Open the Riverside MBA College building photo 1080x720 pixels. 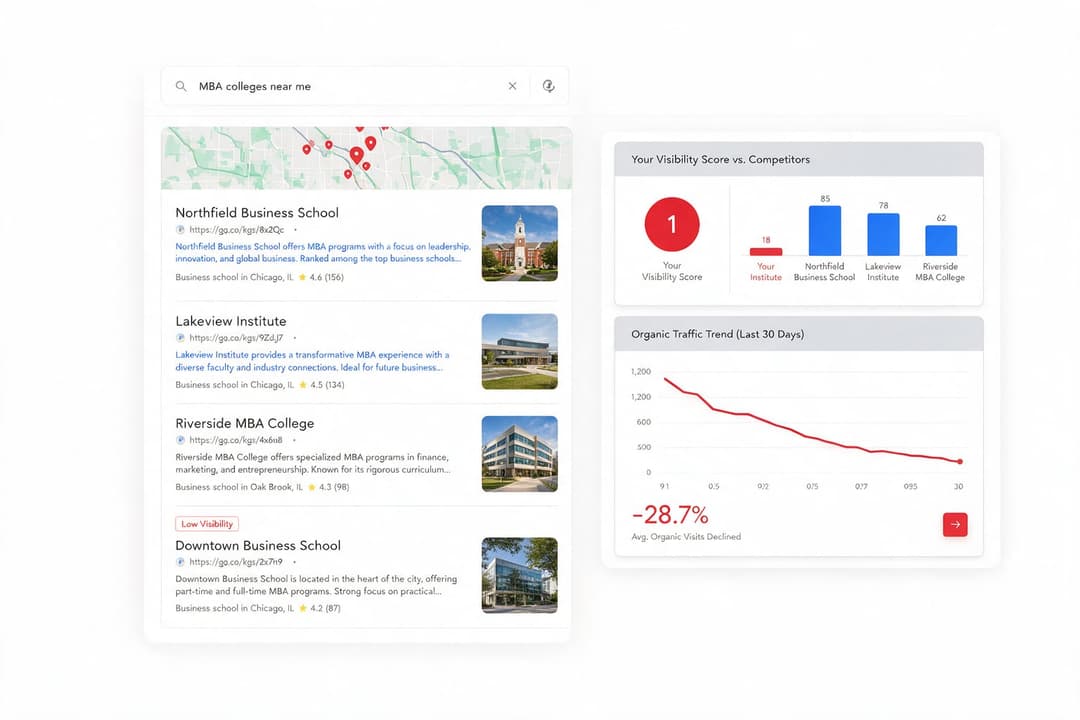(519, 453)
